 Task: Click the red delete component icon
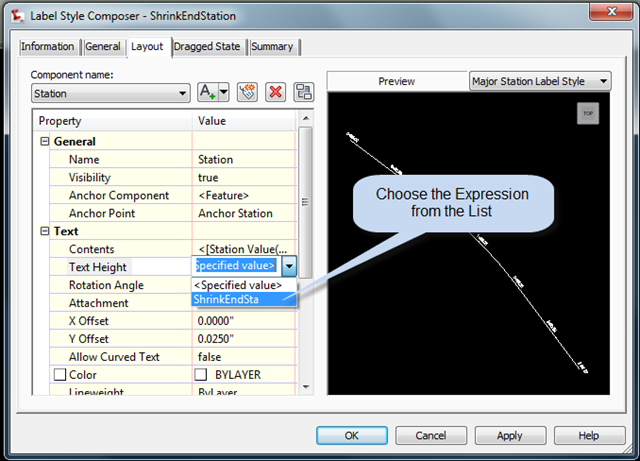pos(276,92)
